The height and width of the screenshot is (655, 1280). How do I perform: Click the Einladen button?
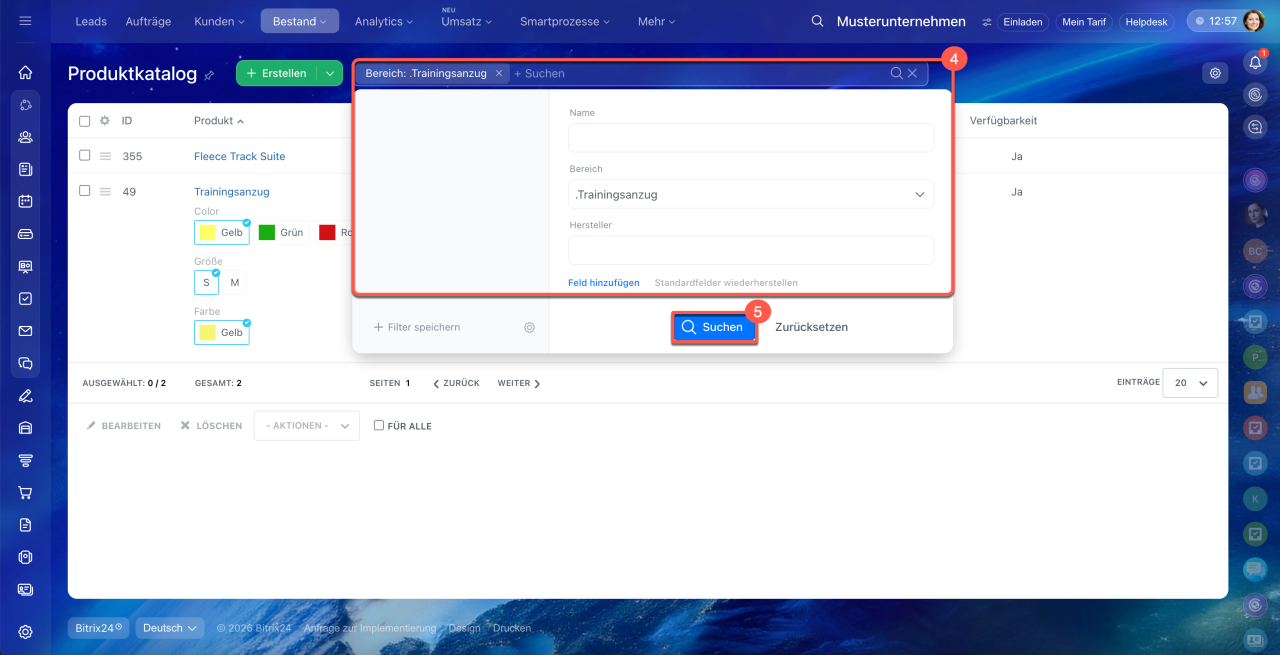pyautogui.click(x=1022, y=21)
